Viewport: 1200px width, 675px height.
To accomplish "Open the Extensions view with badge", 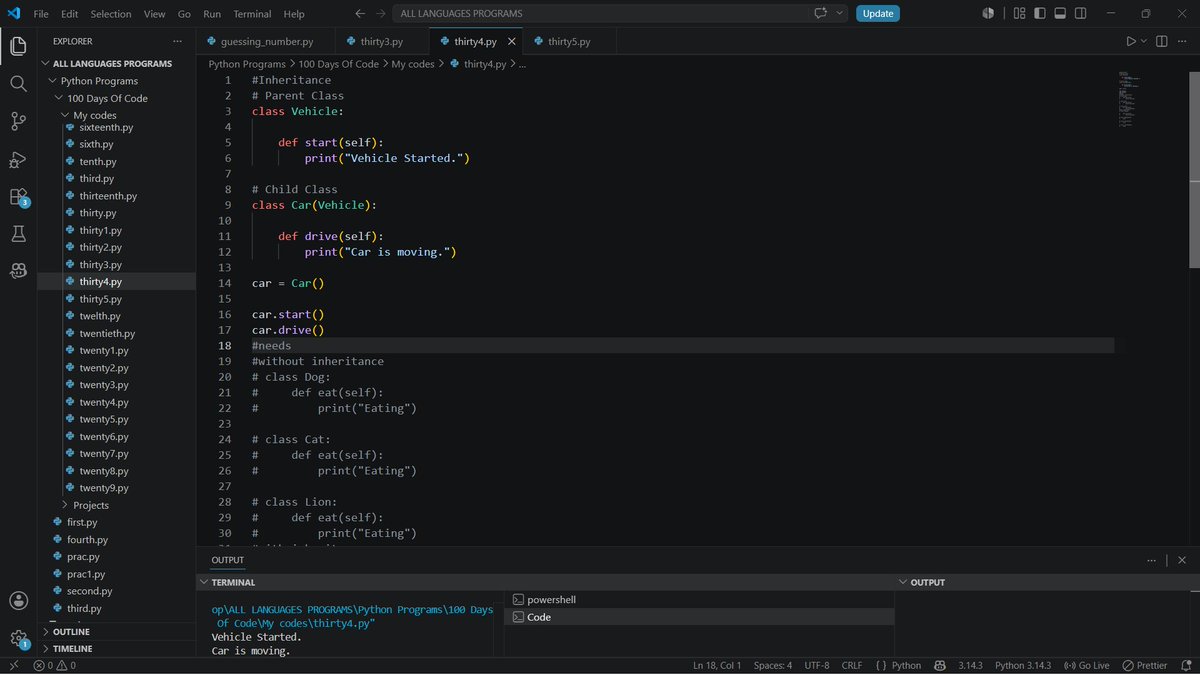I will click(x=18, y=197).
